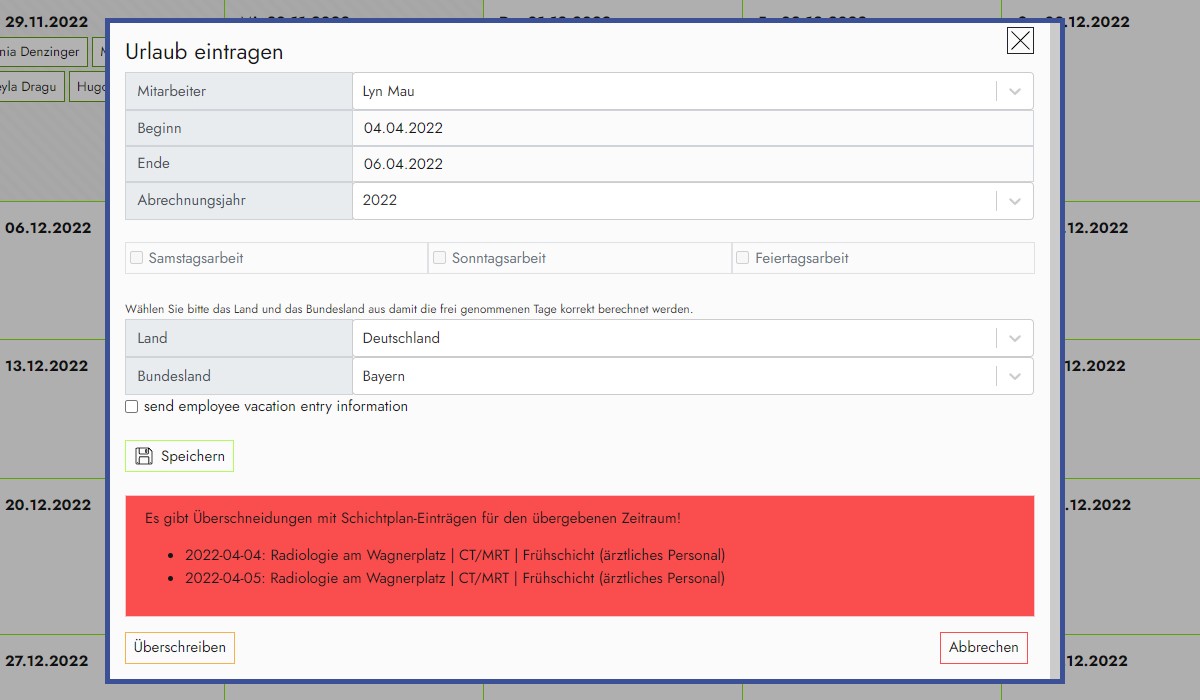Expand the Abrechnungsjahr dropdown
The width and height of the screenshot is (1200, 700).
[x=1014, y=201]
